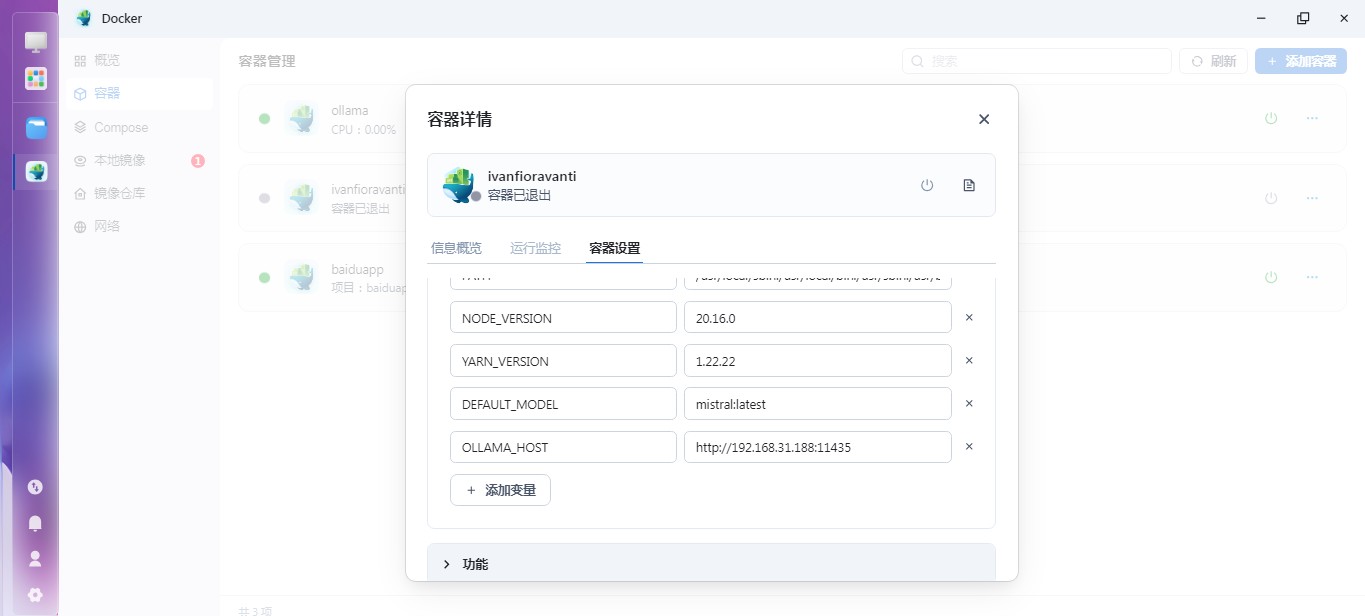Switch to the 信息概览 tab
Image resolution: width=1365 pixels, height=616 pixels.
[456, 248]
